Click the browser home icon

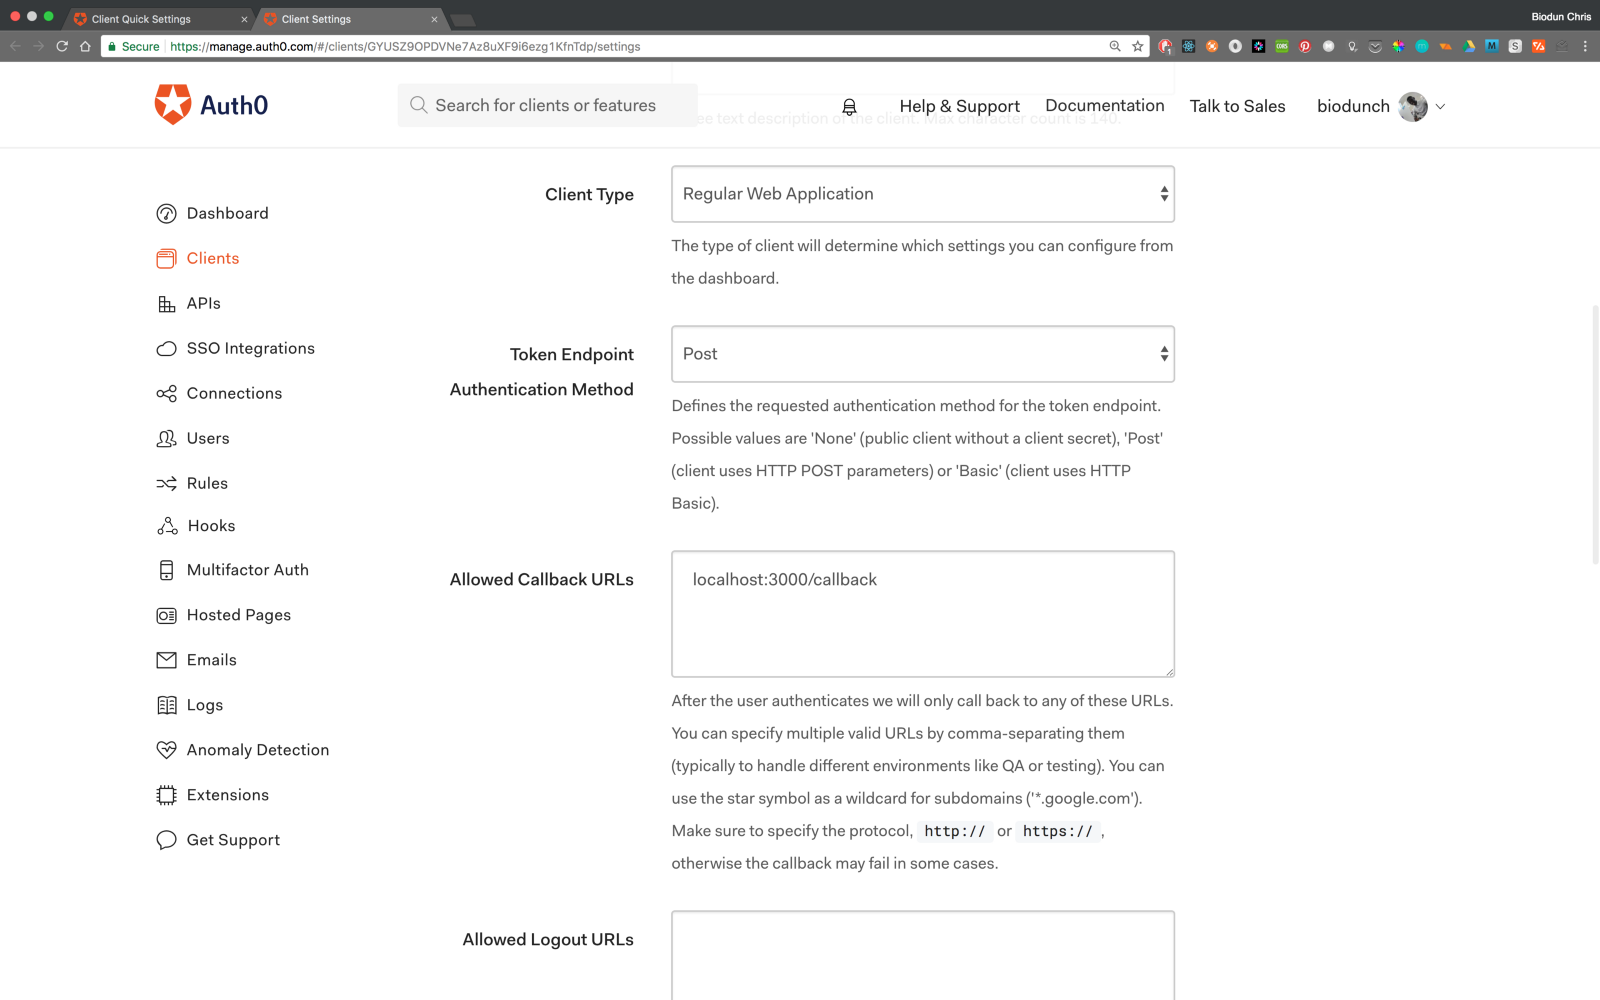[x=86, y=46]
